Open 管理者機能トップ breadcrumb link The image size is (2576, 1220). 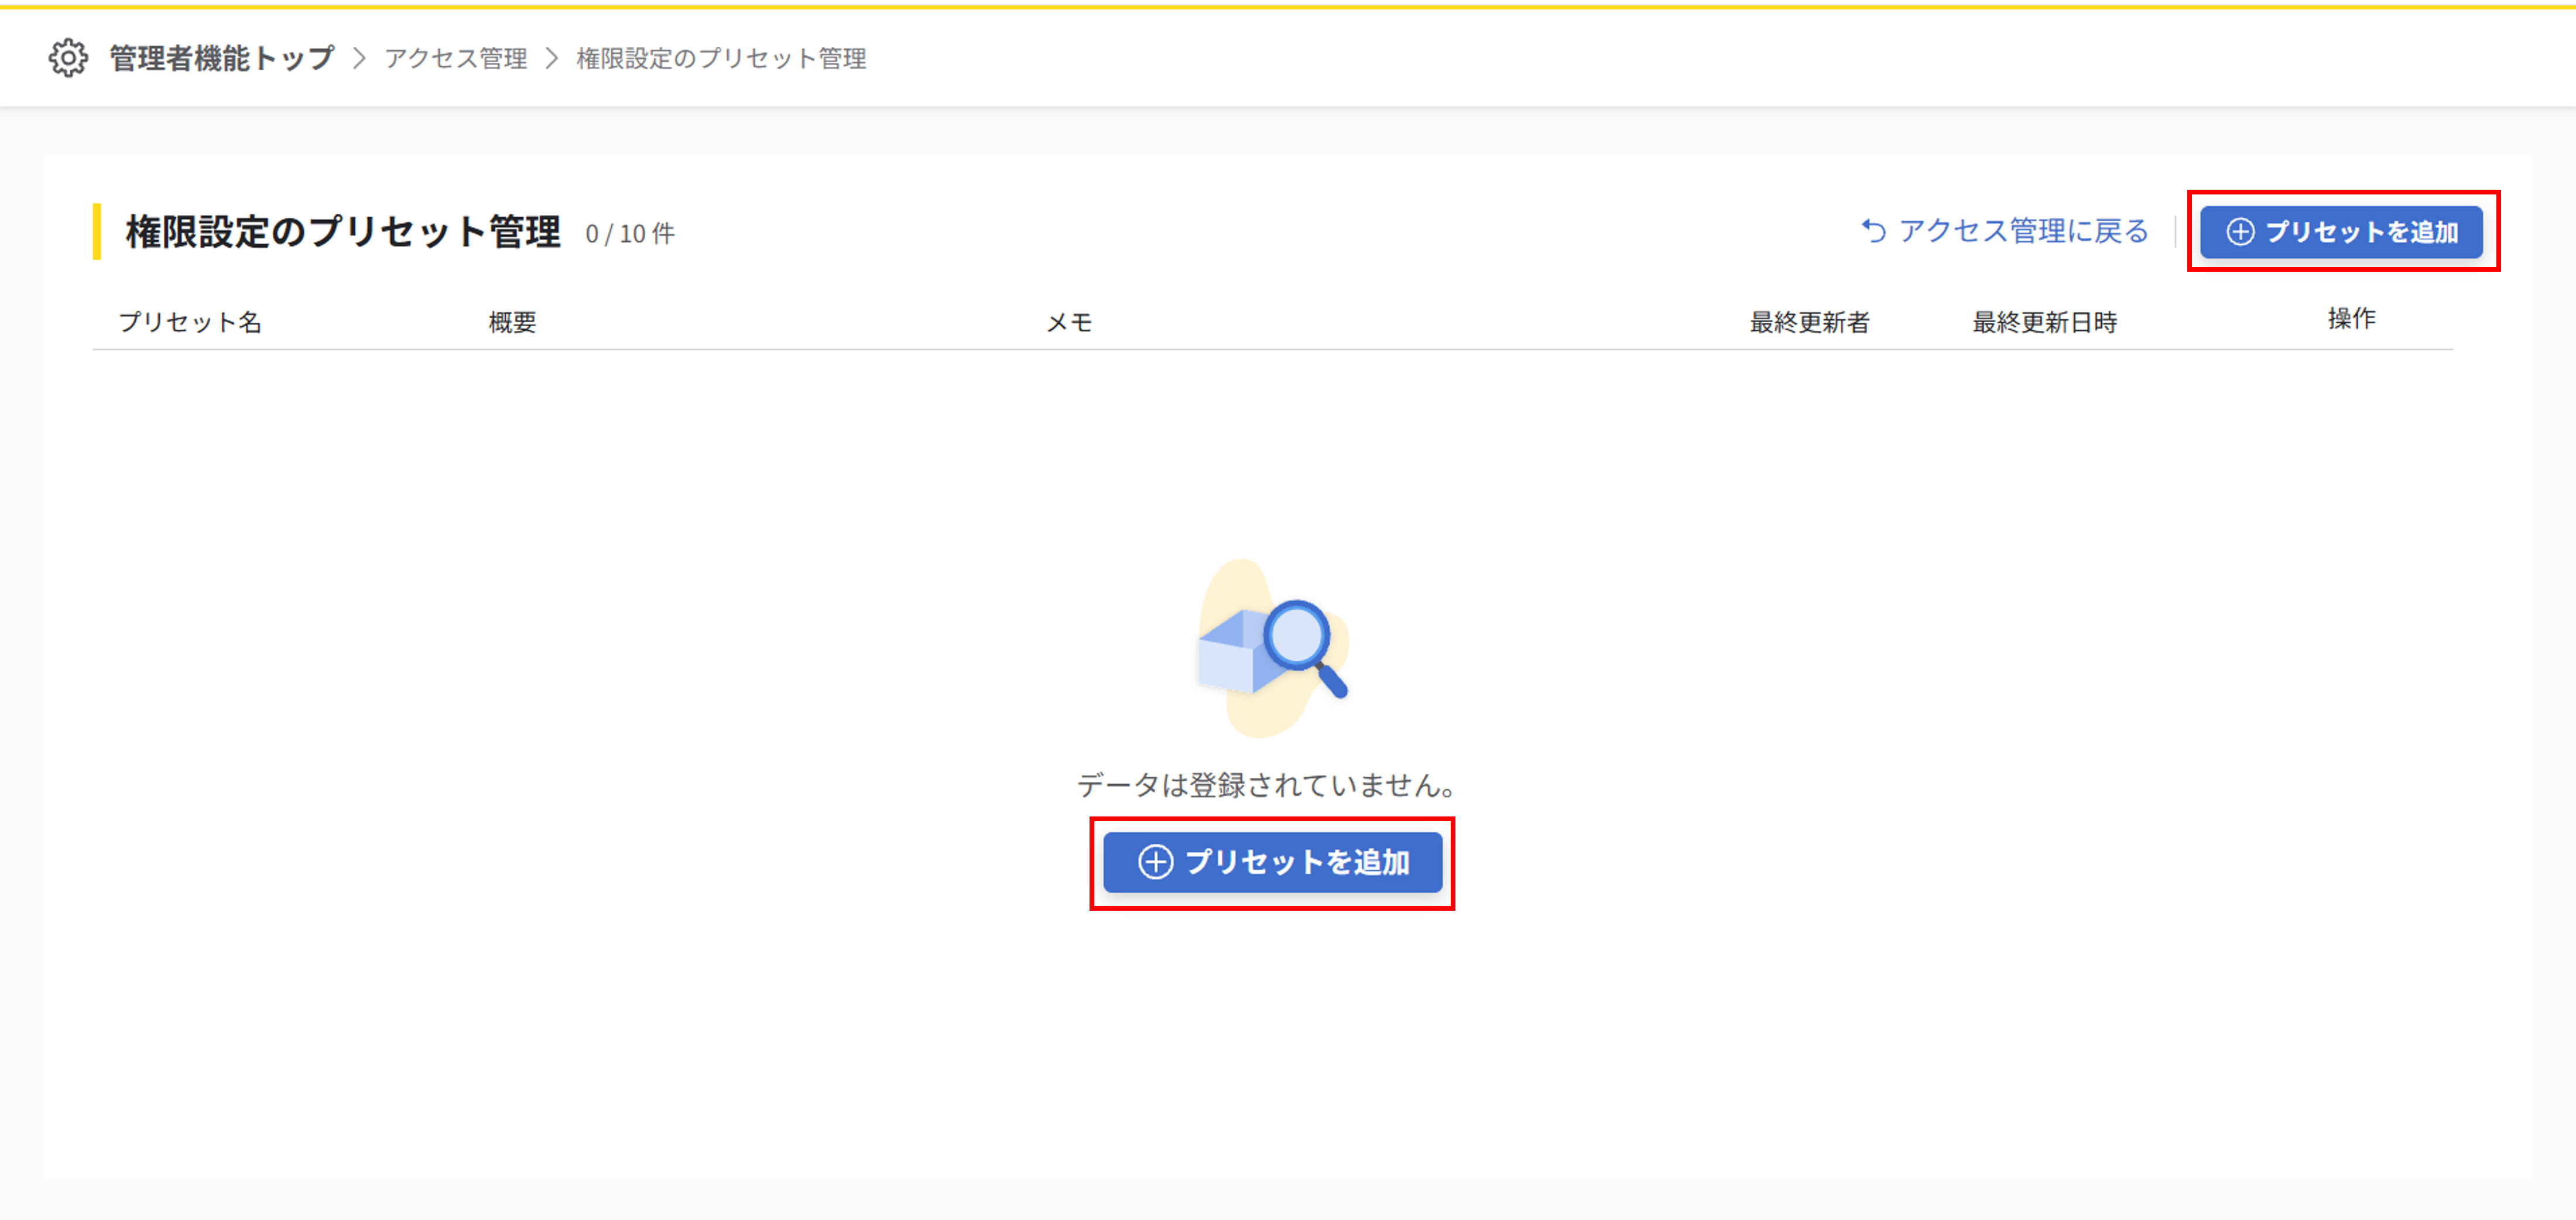click(x=222, y=58)
